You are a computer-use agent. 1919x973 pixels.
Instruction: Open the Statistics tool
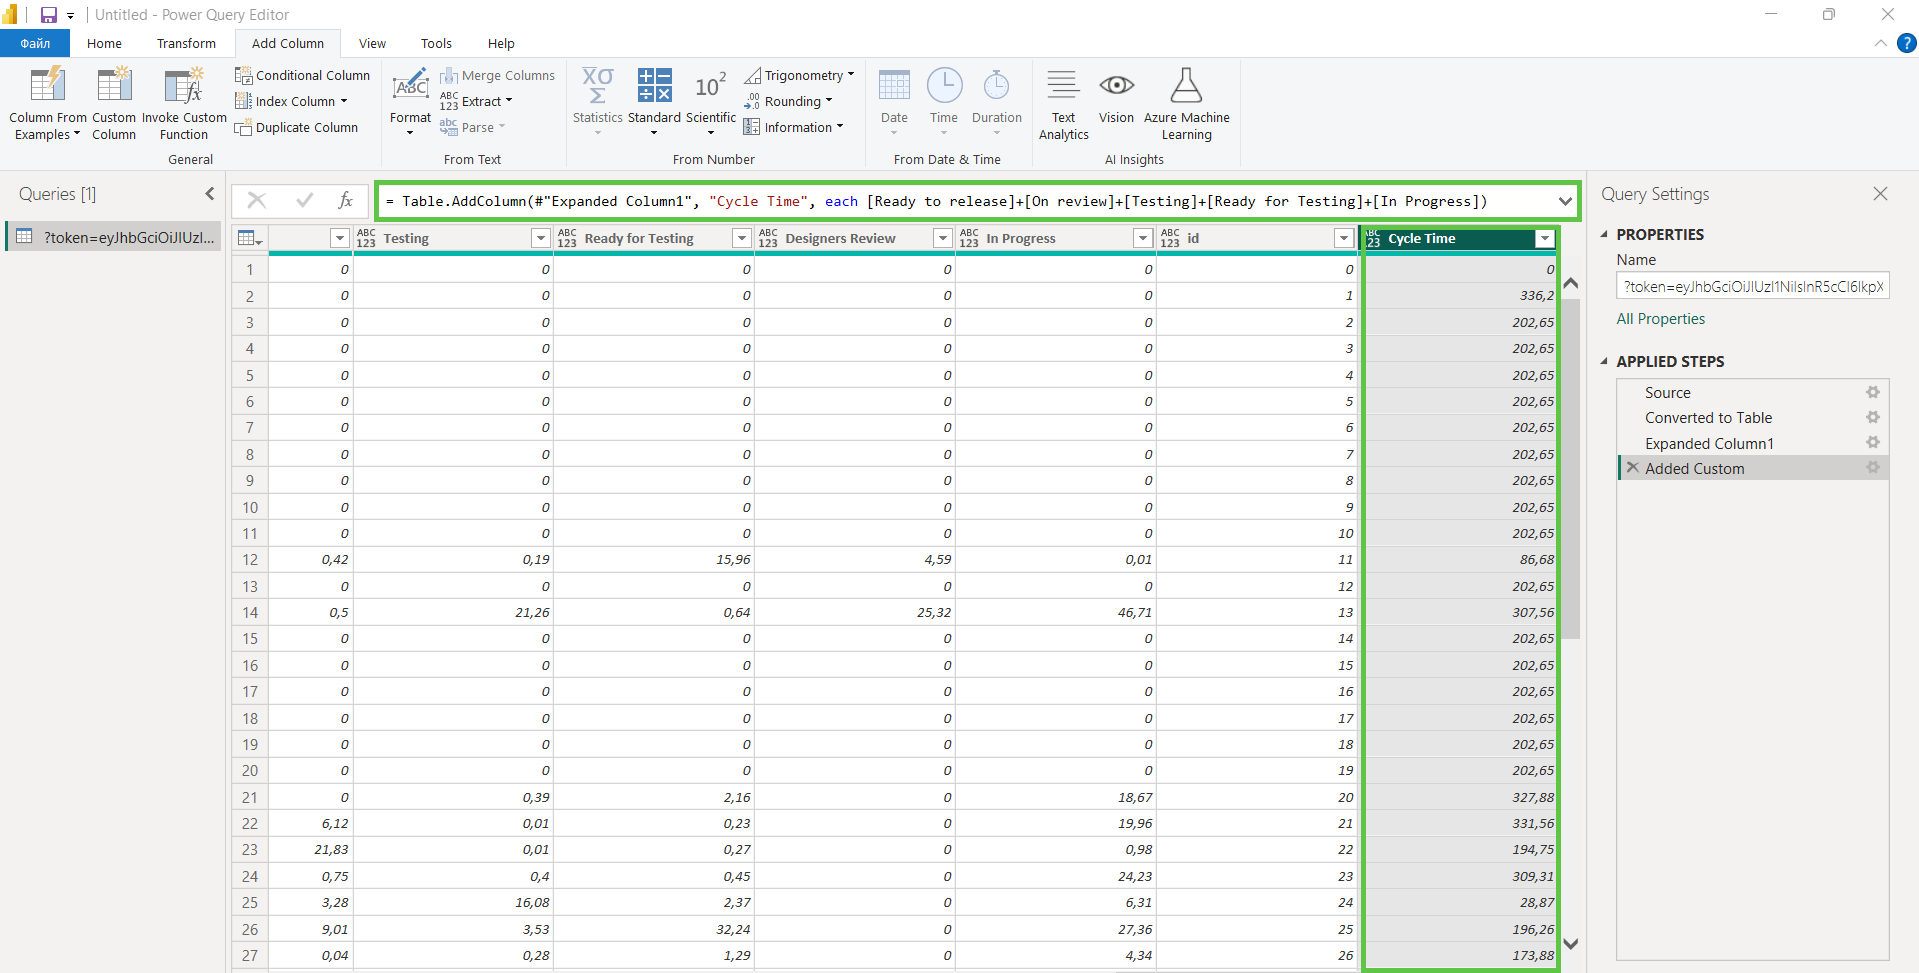coord(597,87)
